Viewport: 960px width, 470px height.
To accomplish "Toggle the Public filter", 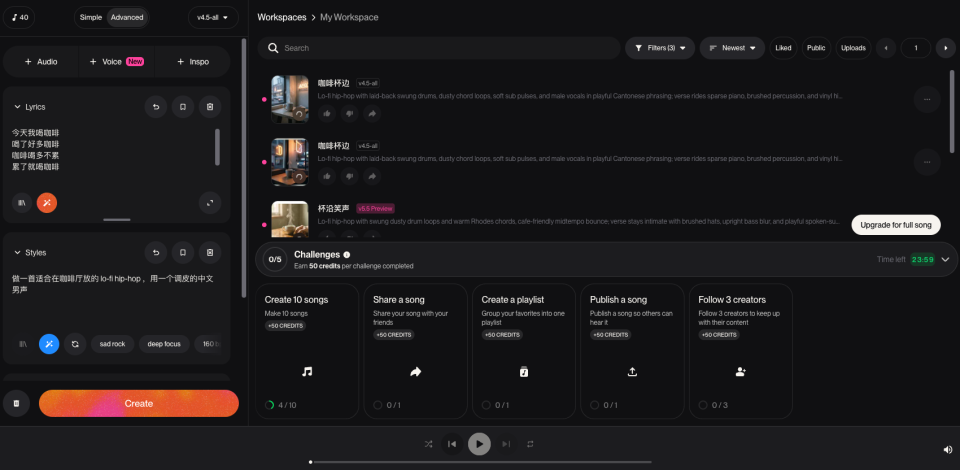I will tap(816, 48).
